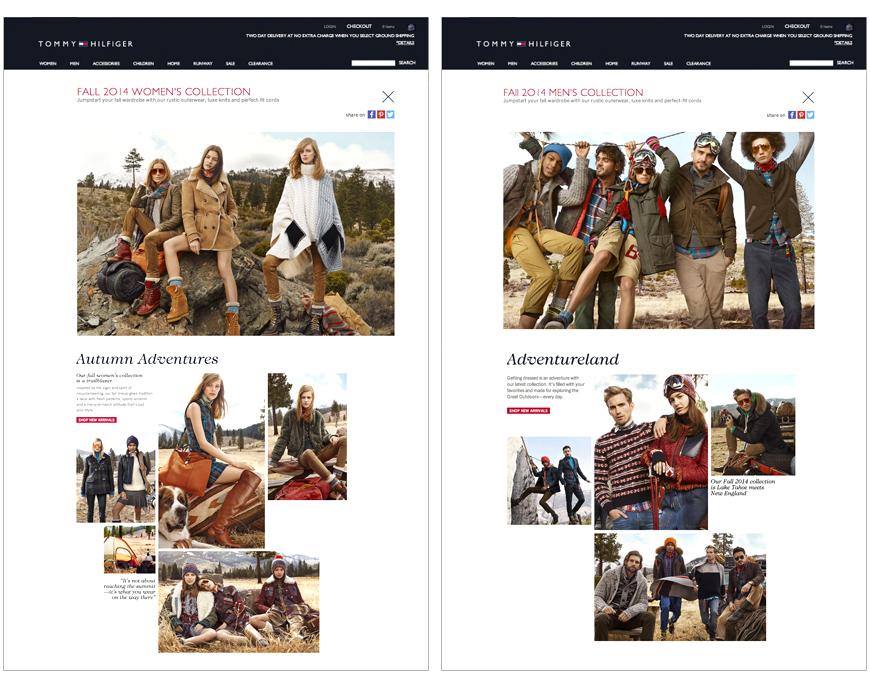Click Search button on Men's Collection page
The width and height of the screenshot is (870, 688).
[845, 63]
